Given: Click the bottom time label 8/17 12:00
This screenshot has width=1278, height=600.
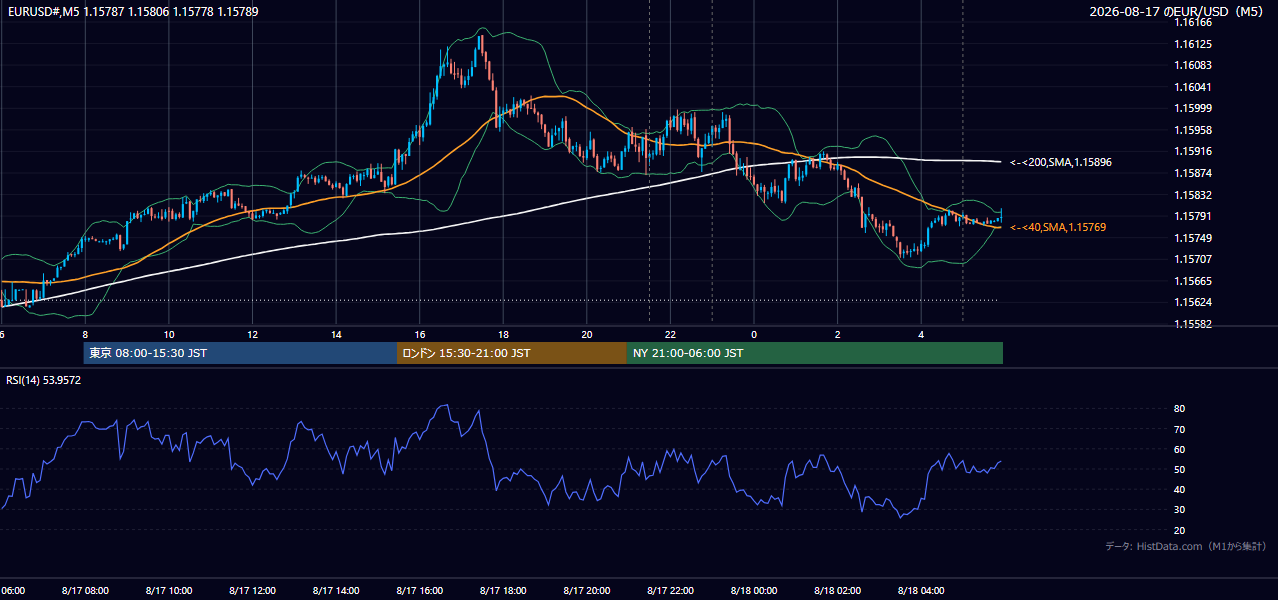Looking at the screenshot, I should pyautogui.click(x=252, y=591).
